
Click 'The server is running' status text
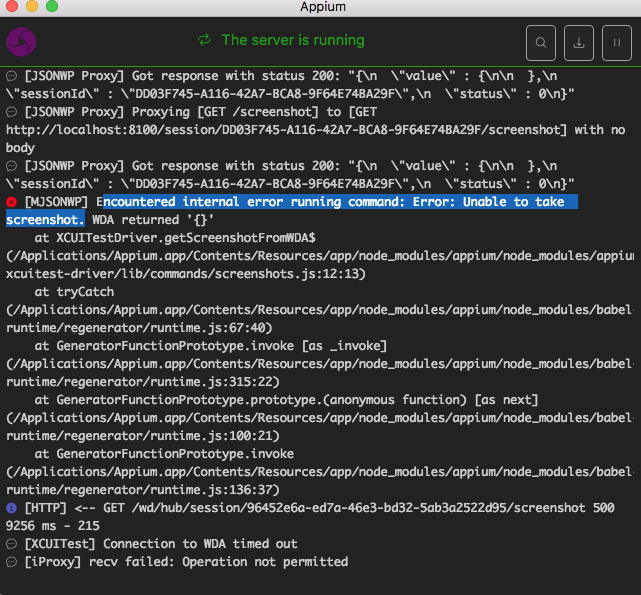pos(293,40)
